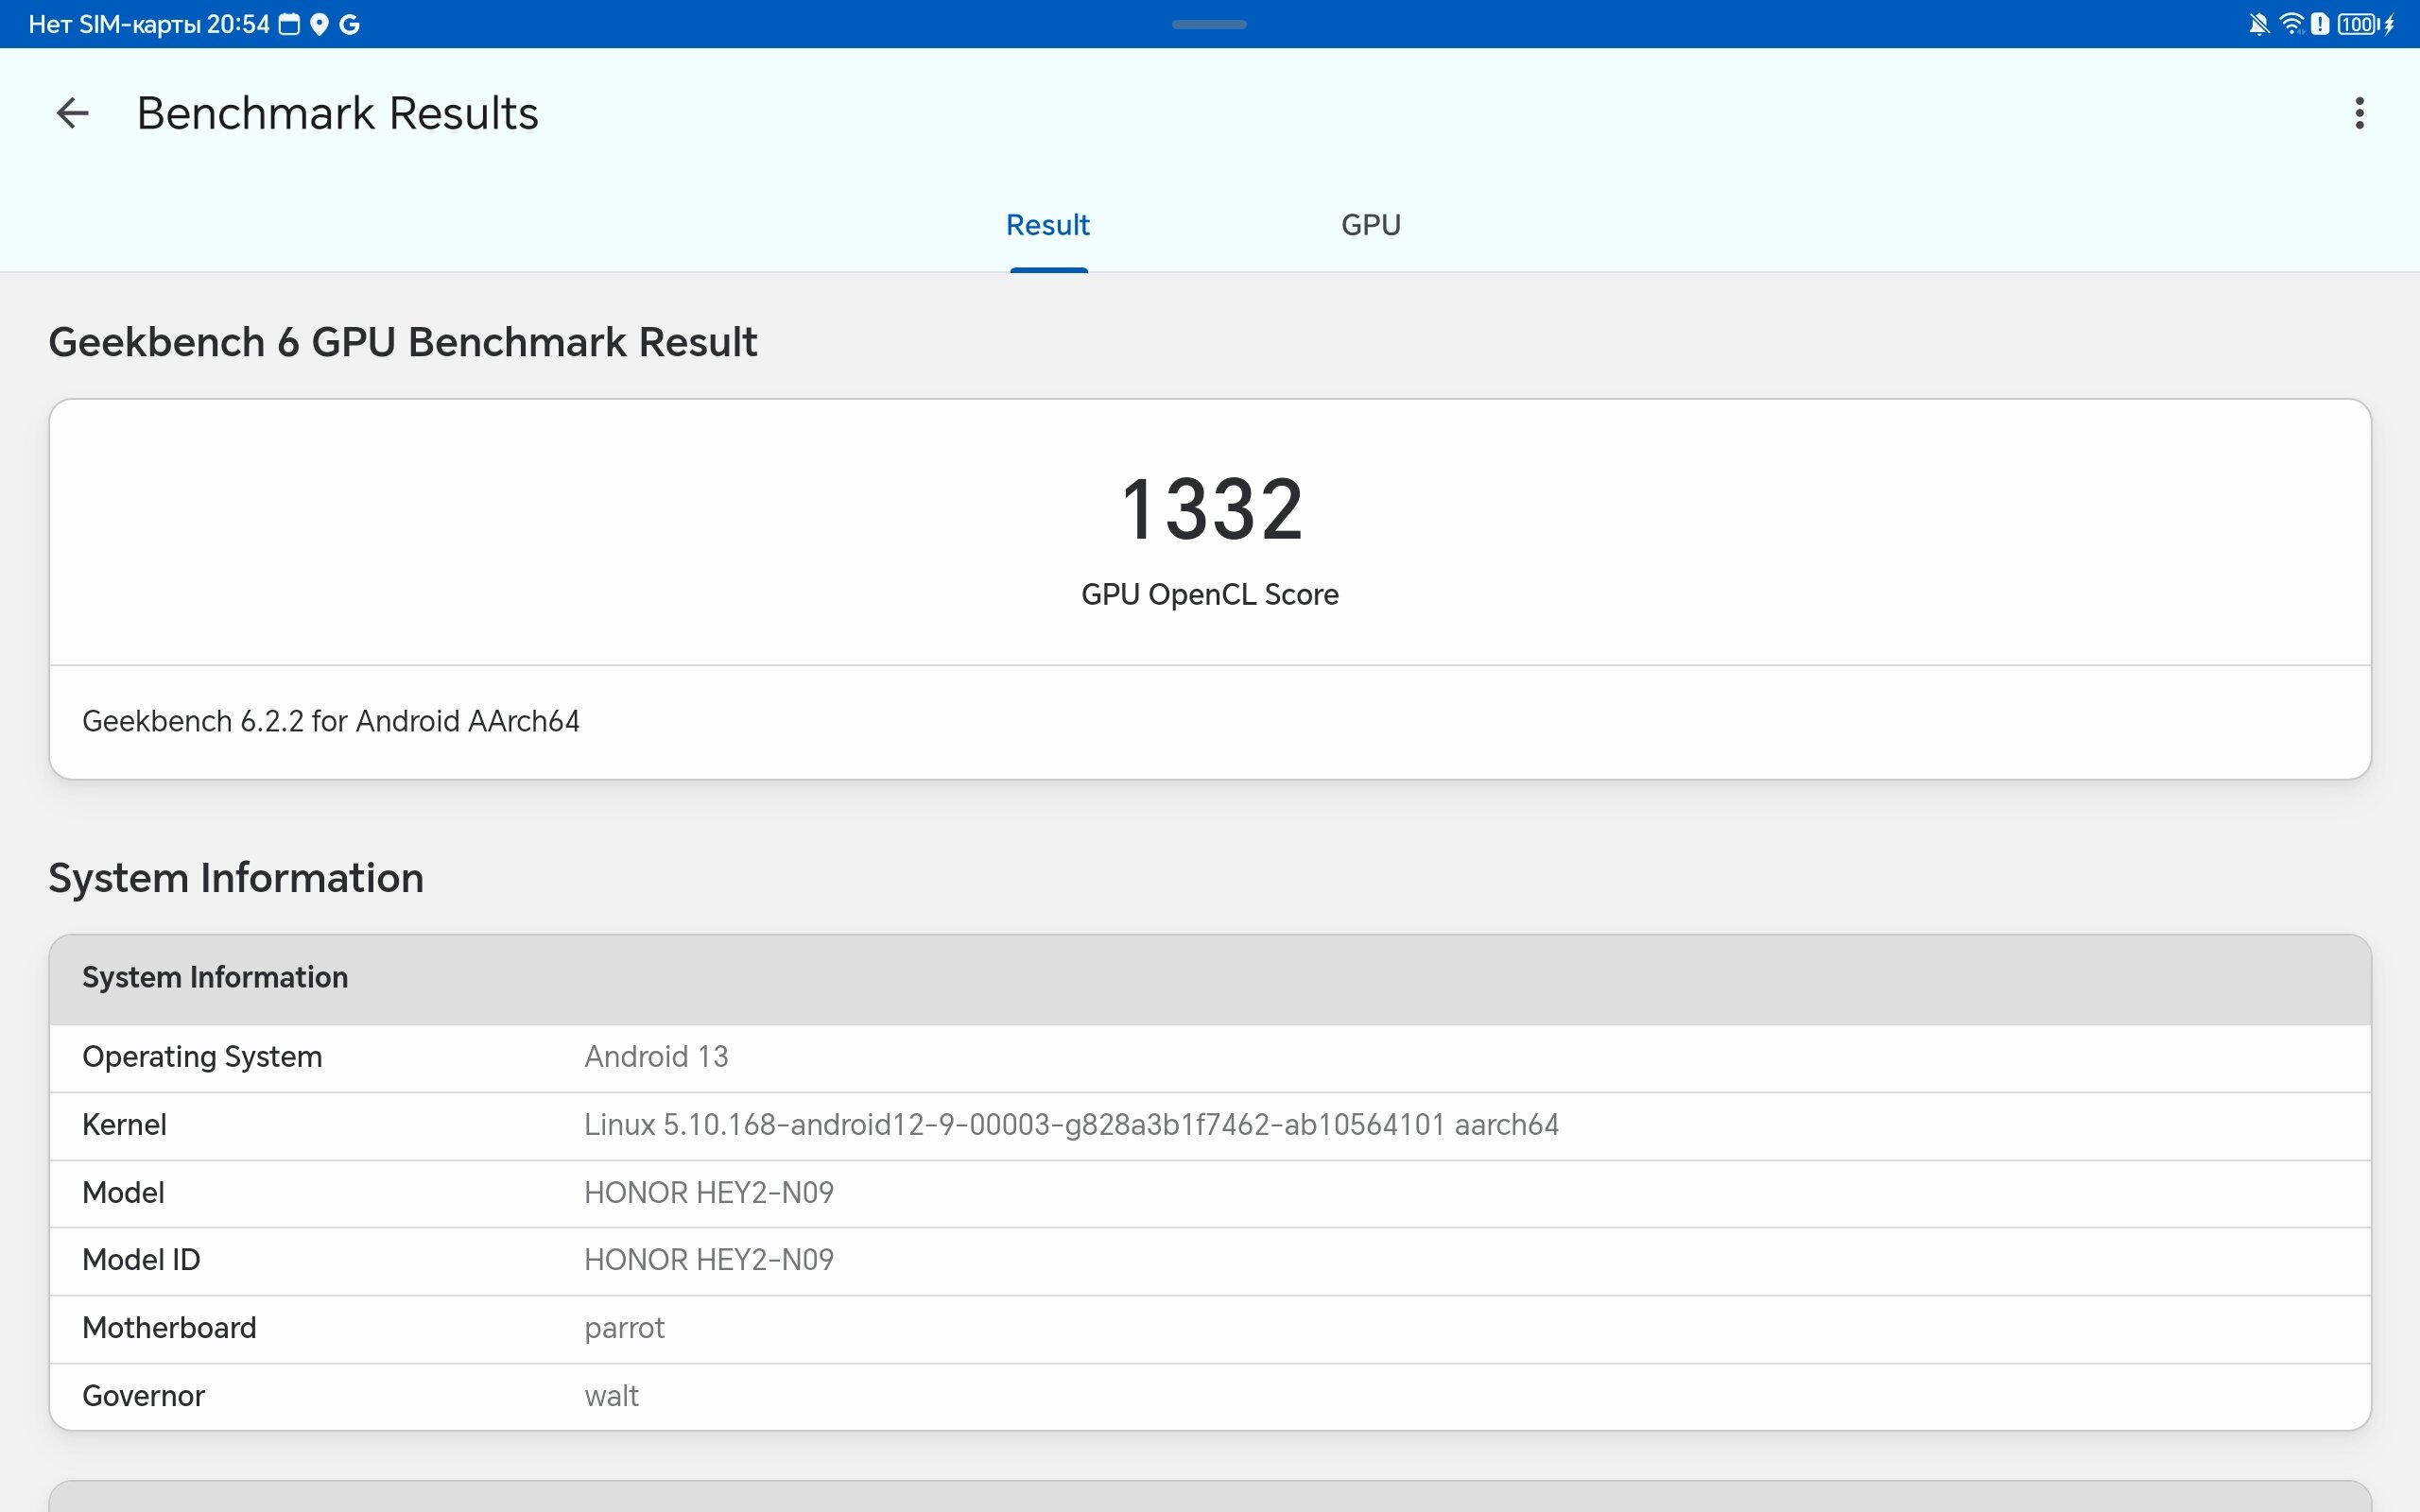Tap the status bar drag handle
The image size is (2420, 1512).
point(1209,24)
